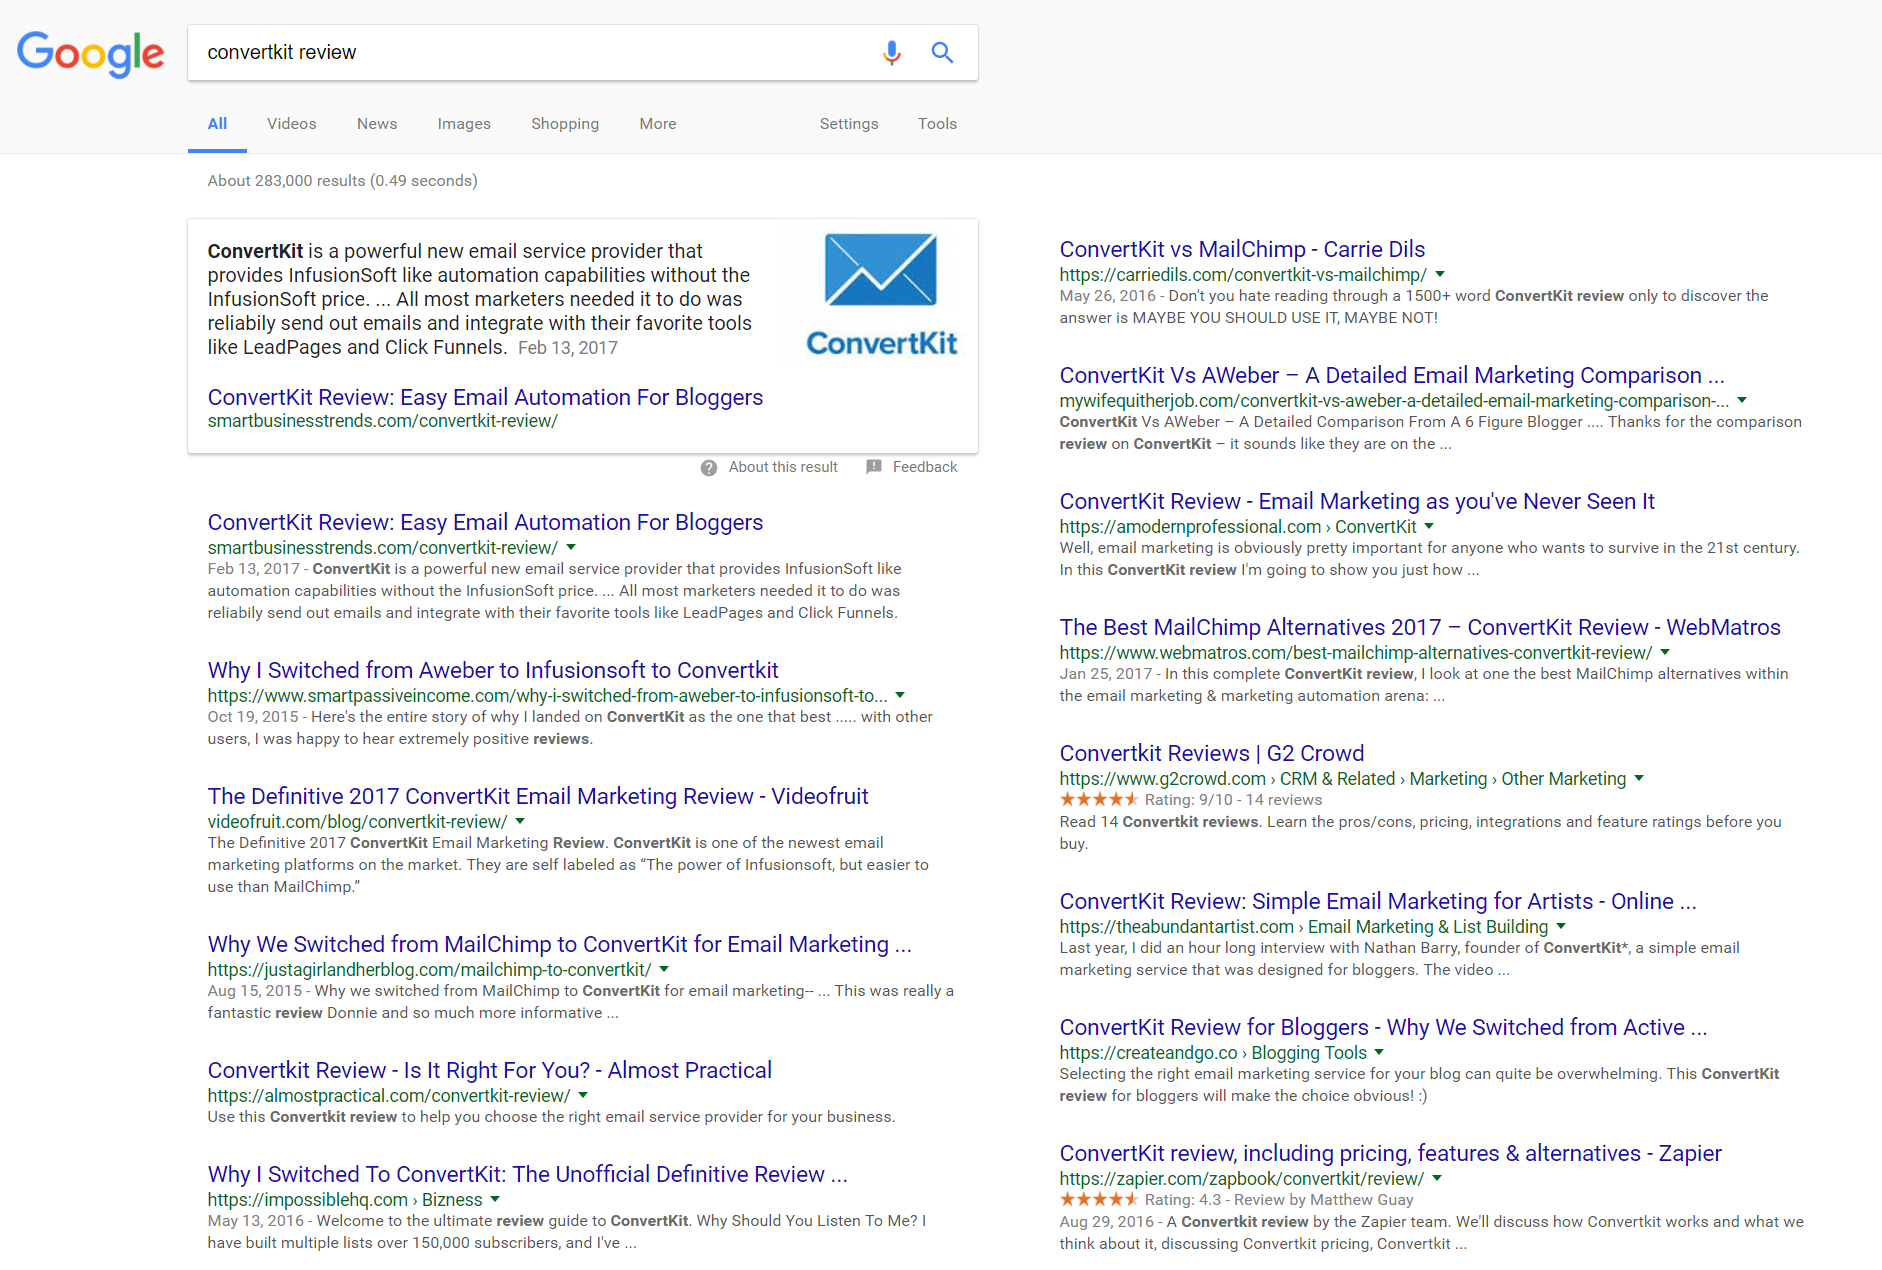Expand dropdown arrow beside amodernprofessional.com URL
The width and height of the screenshot is (1882, 1270).
(1429, 526)
